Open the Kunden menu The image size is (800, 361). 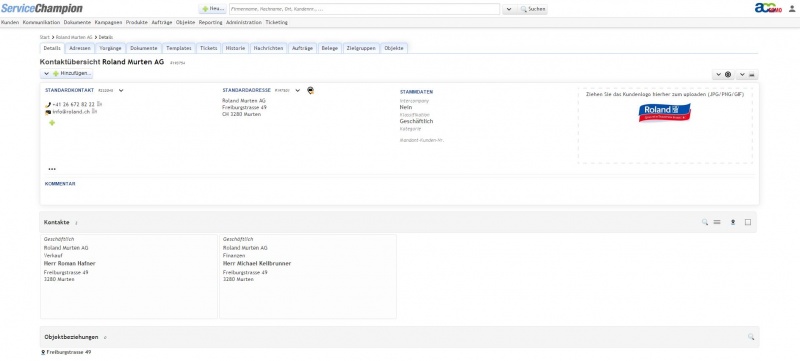tap(10, 22)
